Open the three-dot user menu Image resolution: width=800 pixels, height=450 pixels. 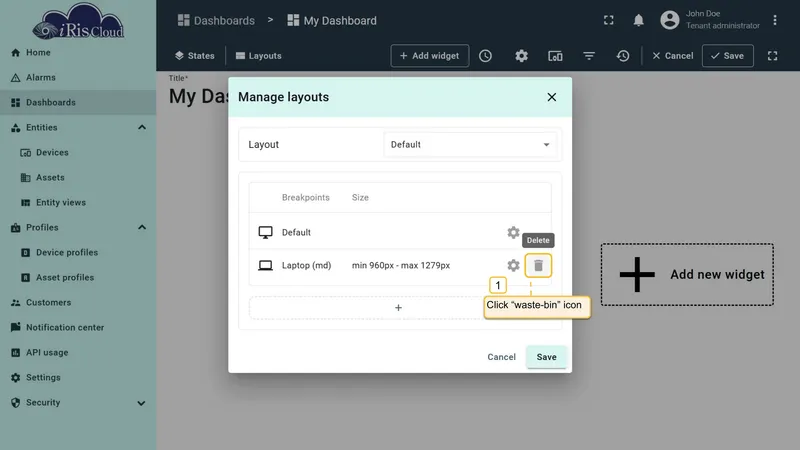[774, 20]
